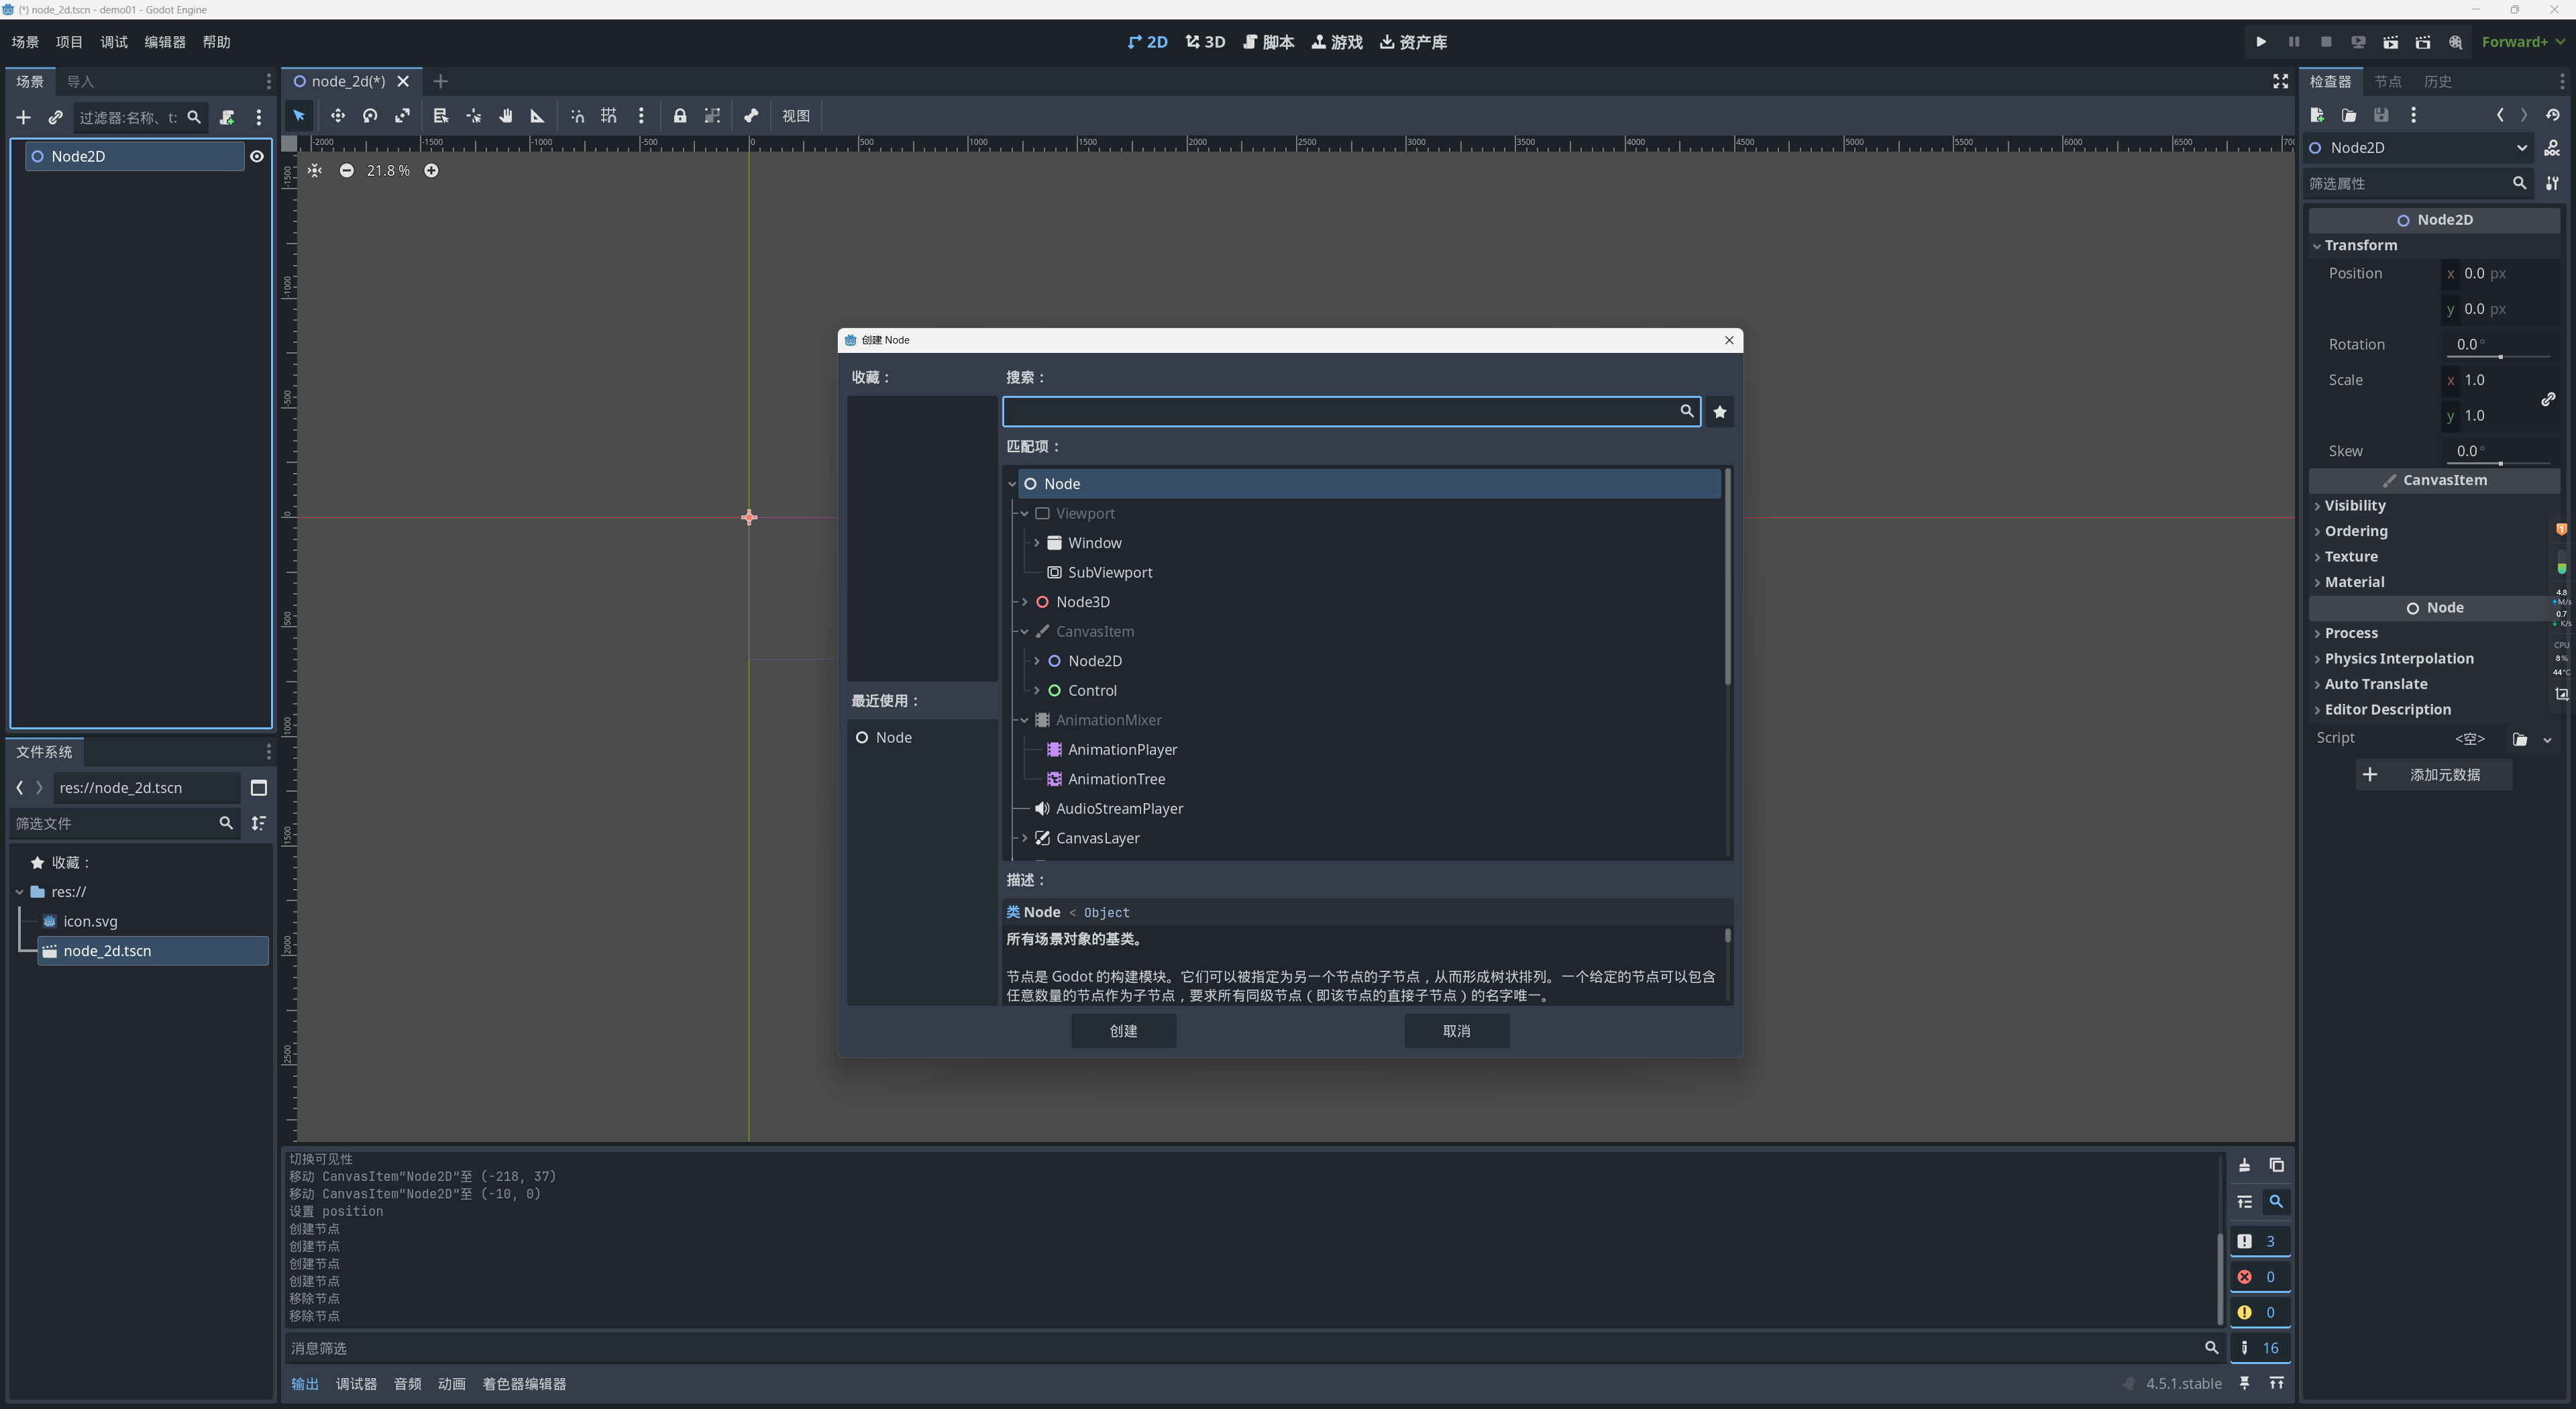Click the 取消 button

1456,1031
